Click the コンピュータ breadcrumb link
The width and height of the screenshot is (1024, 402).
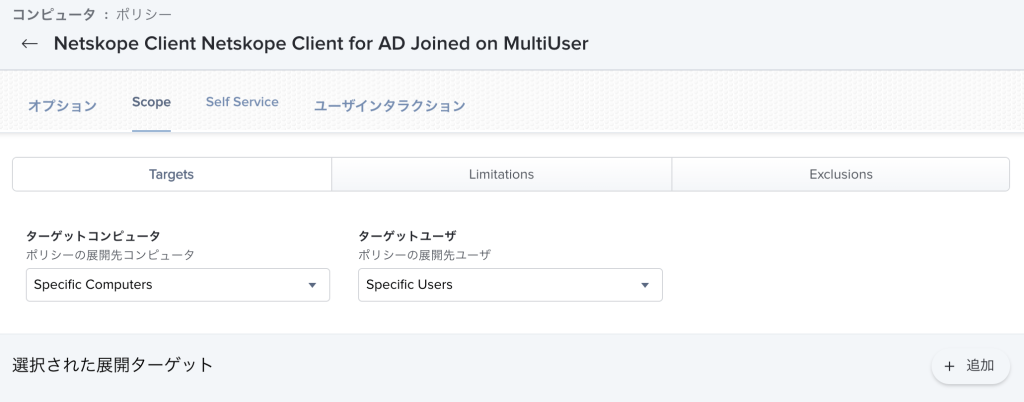[54, 14]
